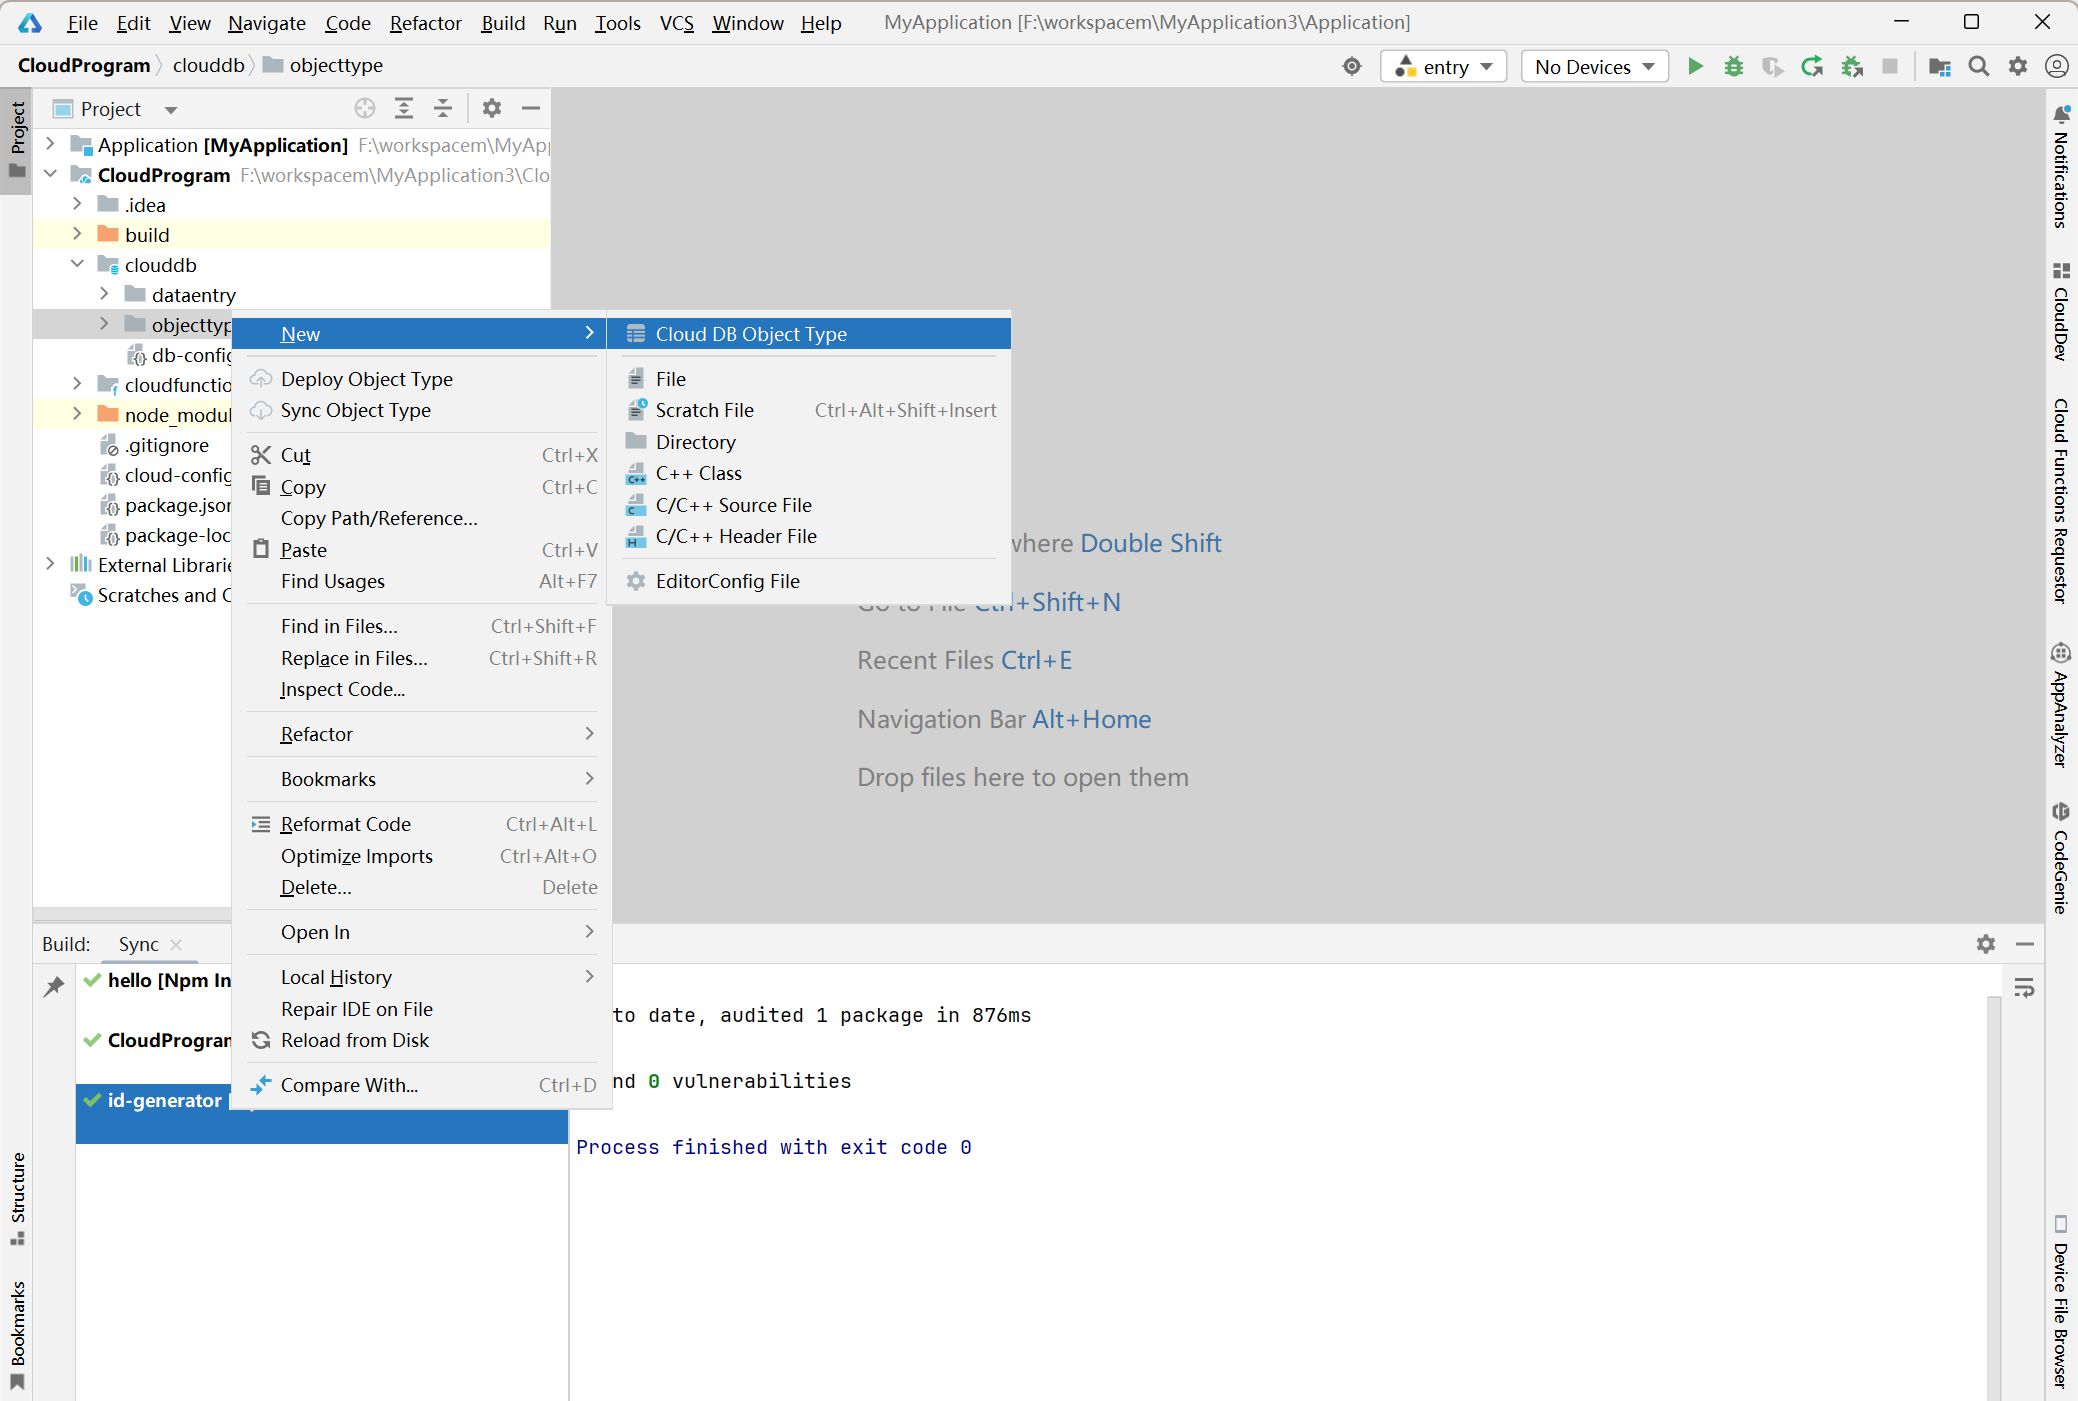Click the Search Everywhere magnifier icon
The image size is (2078, 1401).
coord(1978,67)
